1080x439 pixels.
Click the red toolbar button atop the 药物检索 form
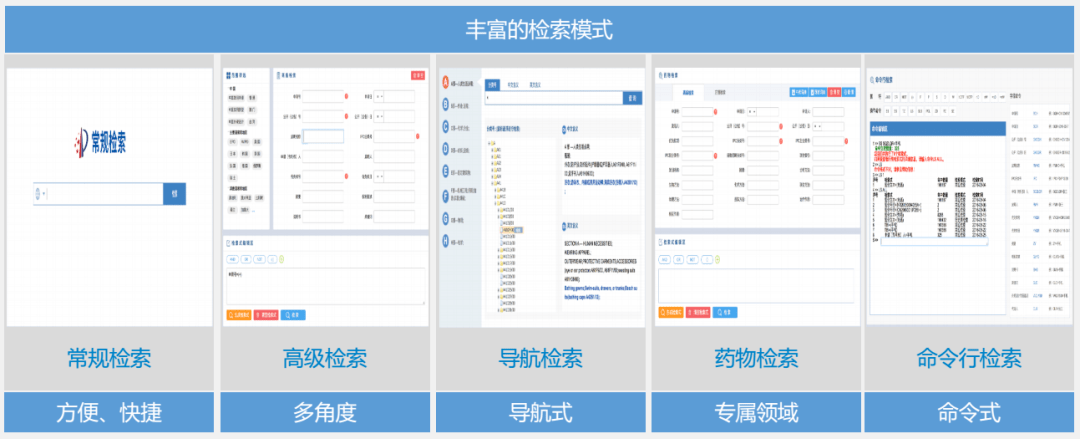(834, 92)
